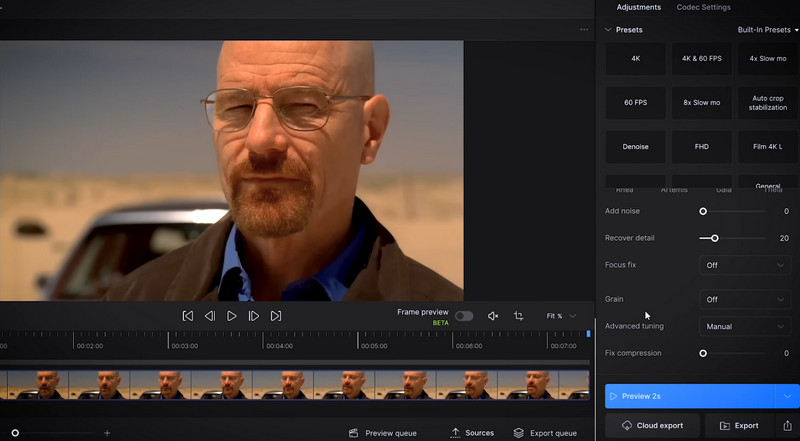Mute the preview audio
800x441 pixels.
pos(492,316)
